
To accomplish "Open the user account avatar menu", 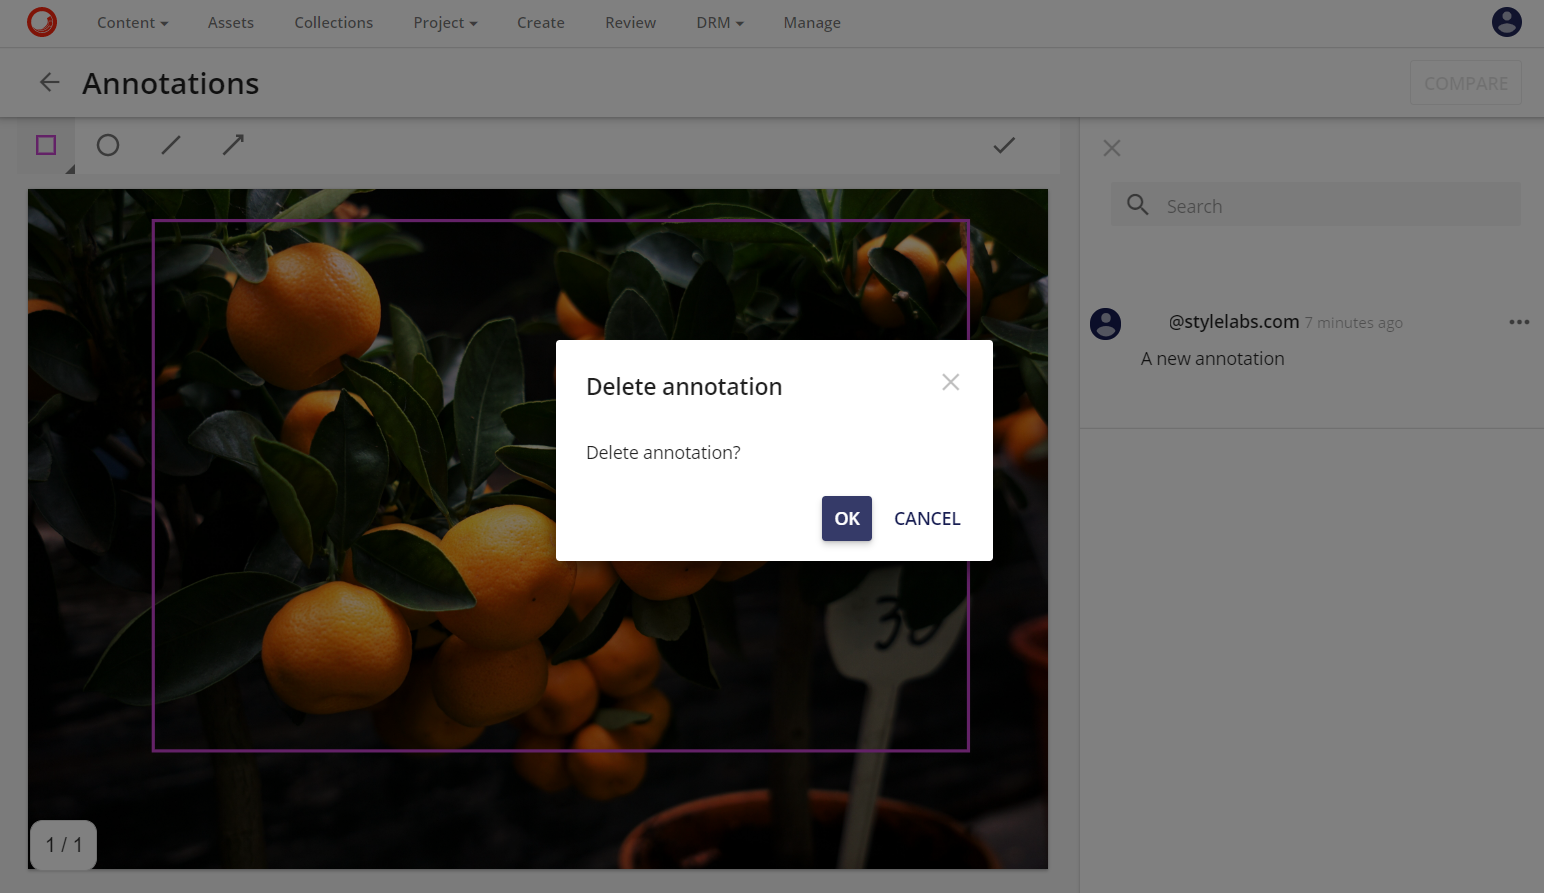I will point(1506,21).
